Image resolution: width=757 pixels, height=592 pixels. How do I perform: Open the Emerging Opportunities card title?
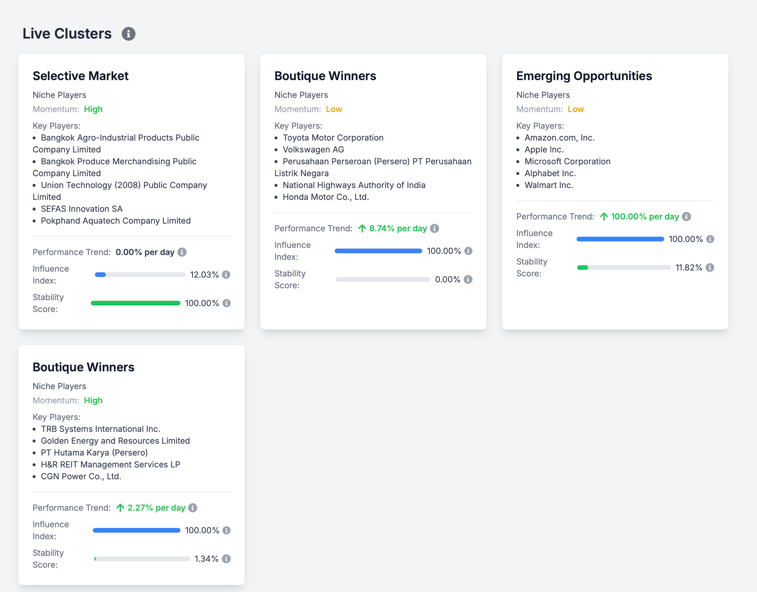tap(584, 76)
